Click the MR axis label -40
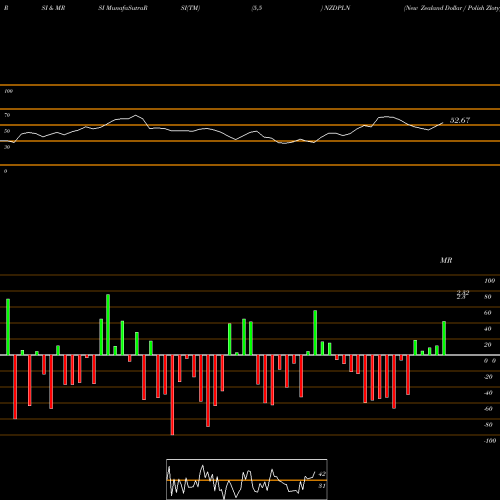 (x=488, y=393)
